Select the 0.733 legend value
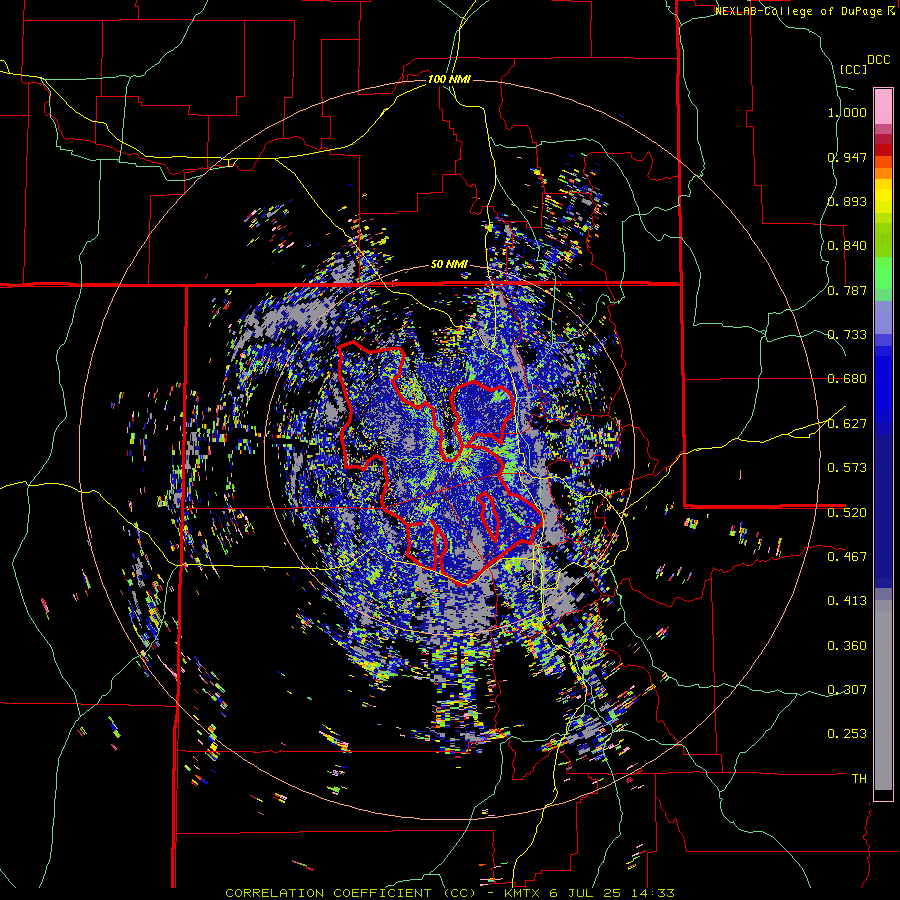The height and width of the screenshot is (900, 900). (847, 335)
